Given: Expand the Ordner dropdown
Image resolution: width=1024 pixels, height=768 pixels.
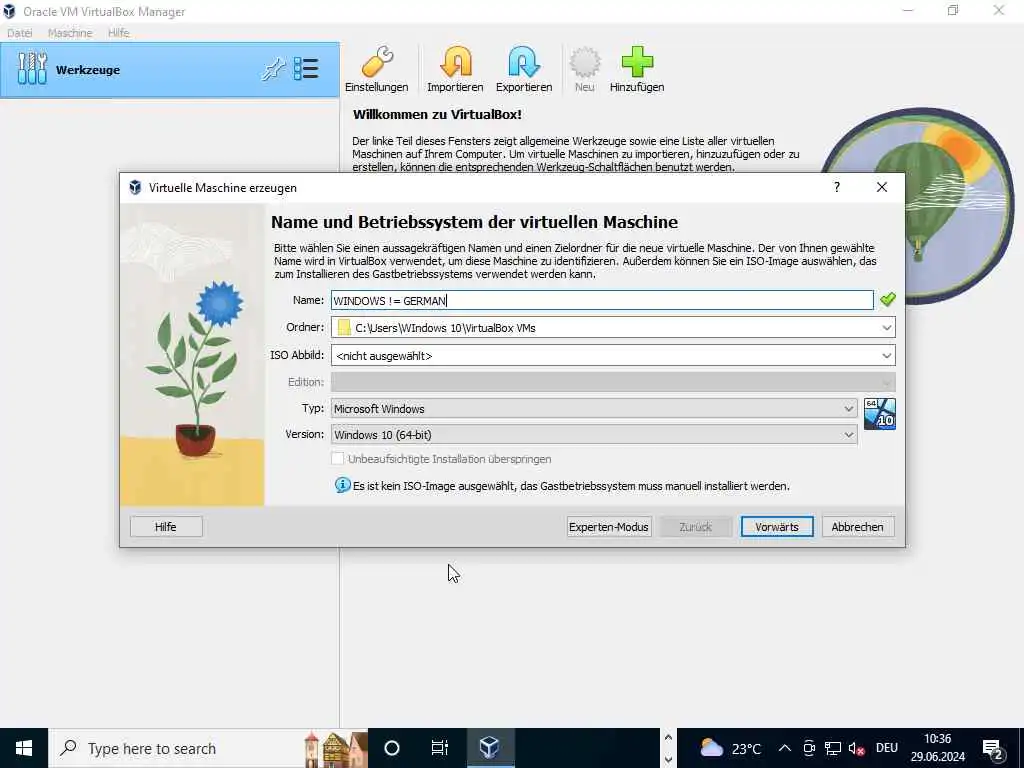Looking at the screenshot, I should (886, 328).
